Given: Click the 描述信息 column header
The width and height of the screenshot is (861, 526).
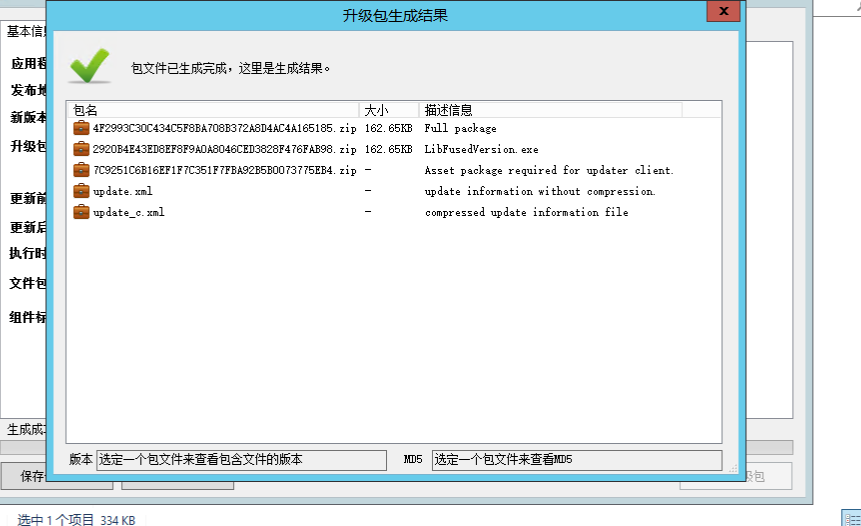Looking at the screenshot, I should coord(551,110).
